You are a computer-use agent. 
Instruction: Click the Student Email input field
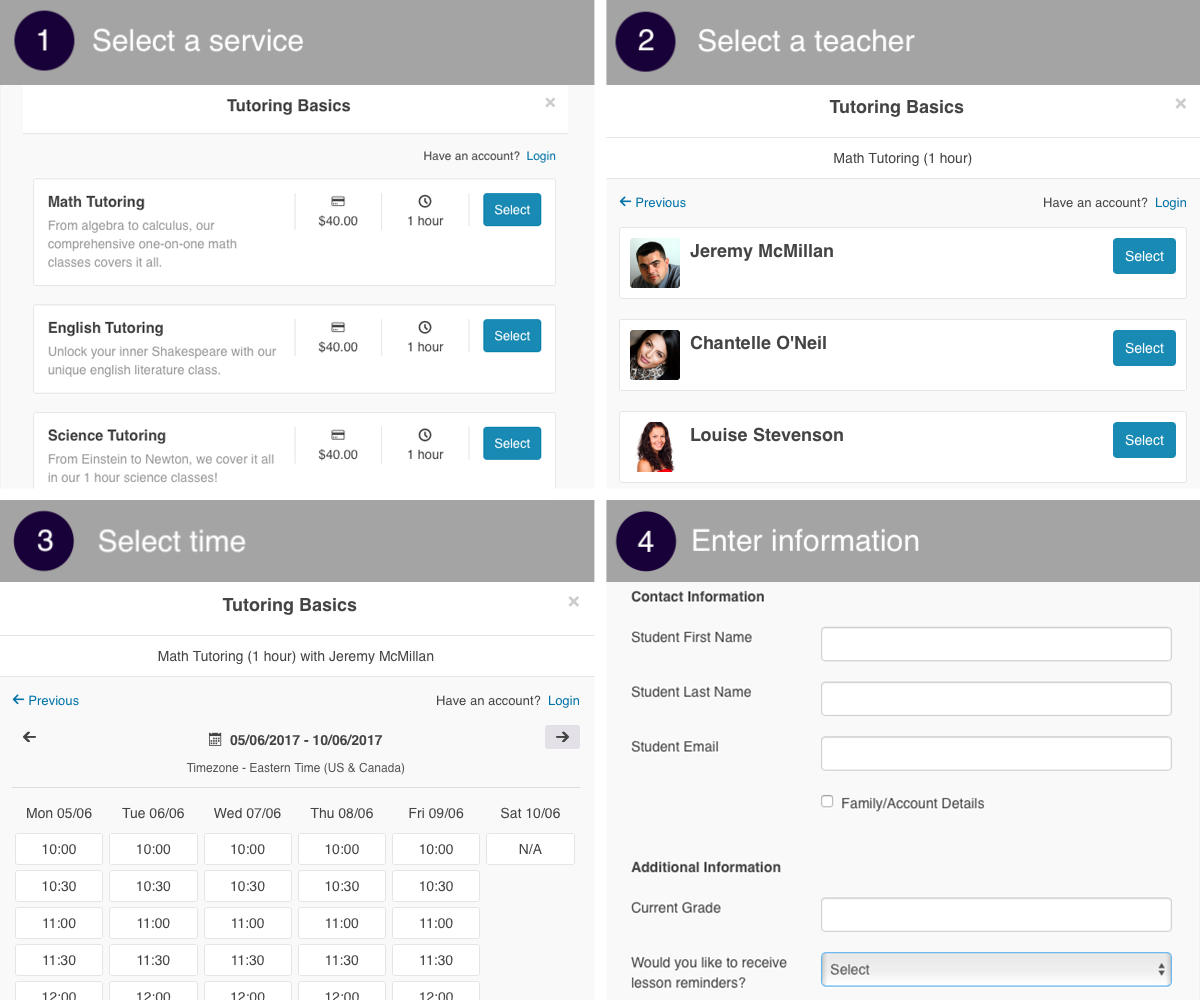click(996, 754)
